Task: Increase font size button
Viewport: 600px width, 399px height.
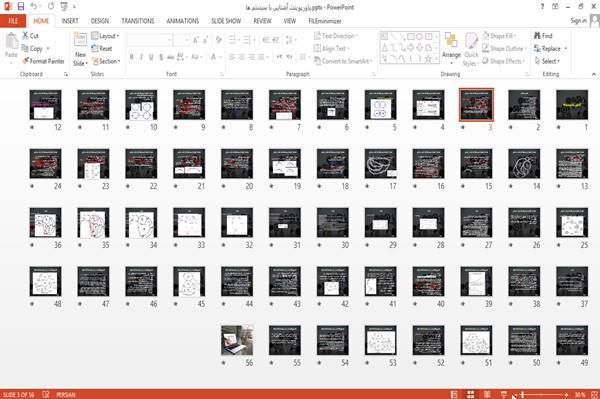Action: pos(196,40)
